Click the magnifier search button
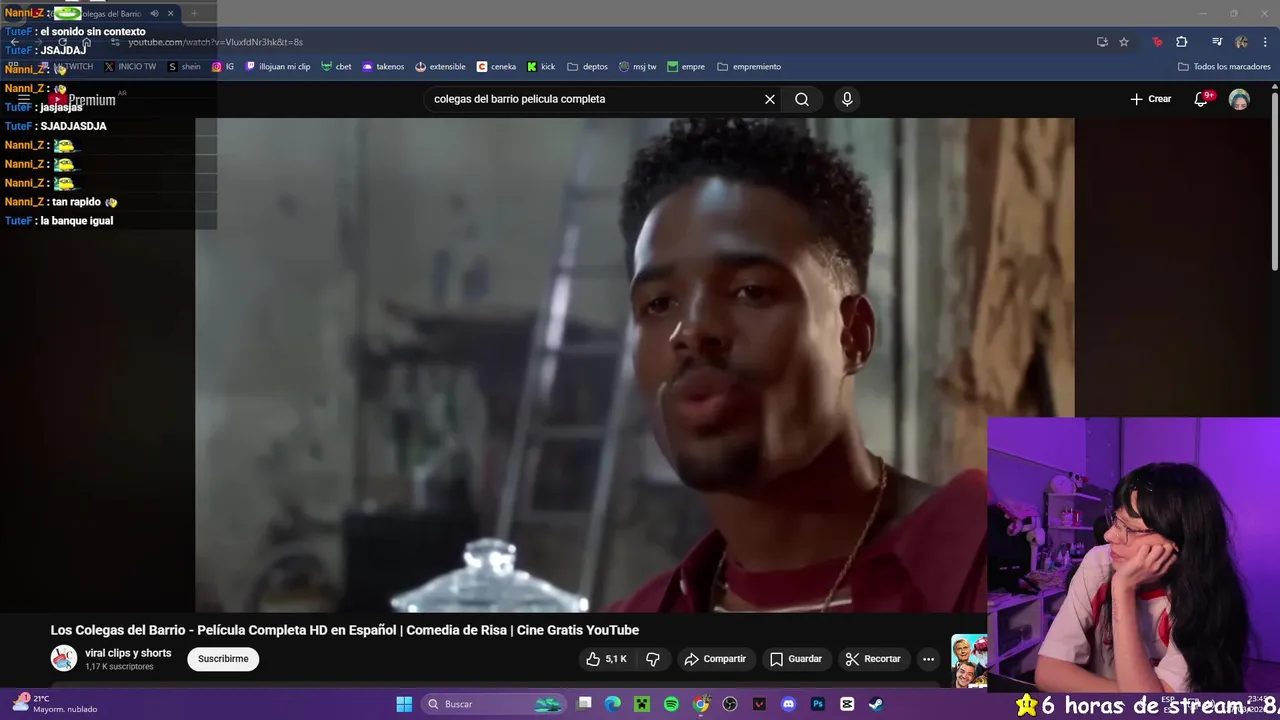The image size is (1280, 720). point(802,99)
